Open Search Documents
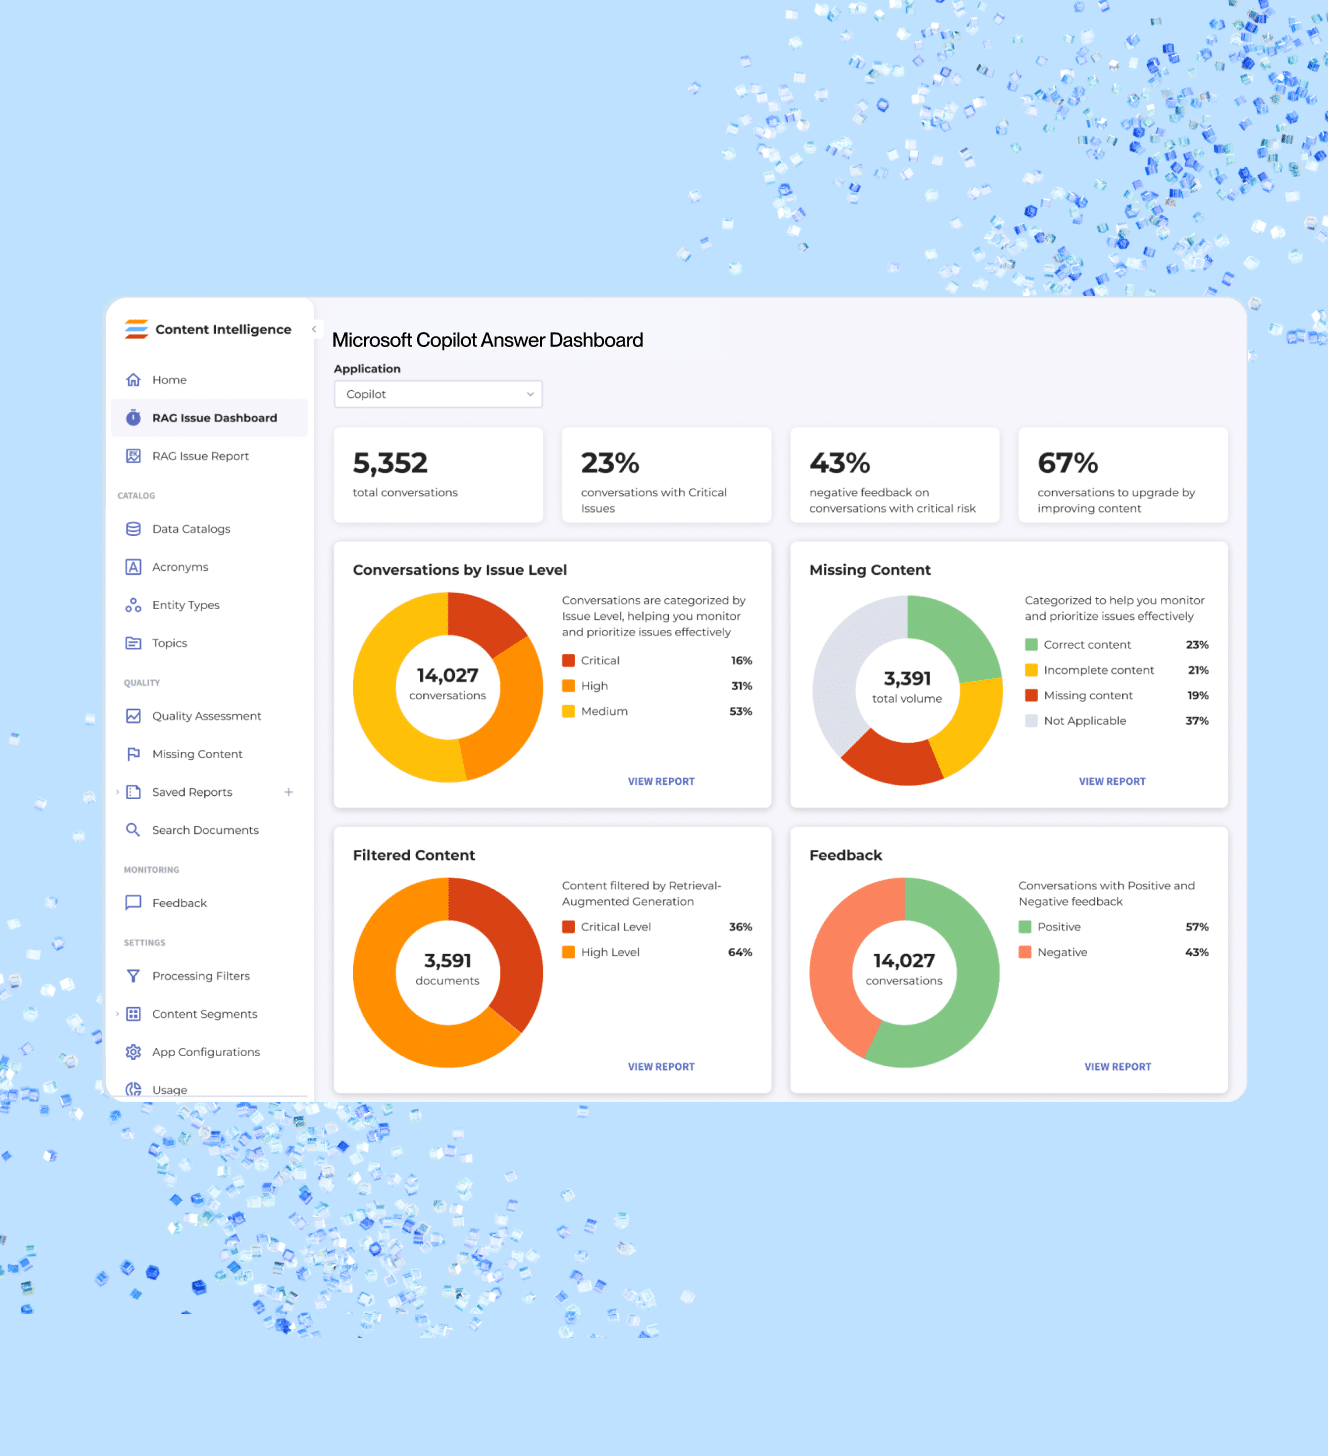1328x1456 pixels. click(x=209, y=830)
